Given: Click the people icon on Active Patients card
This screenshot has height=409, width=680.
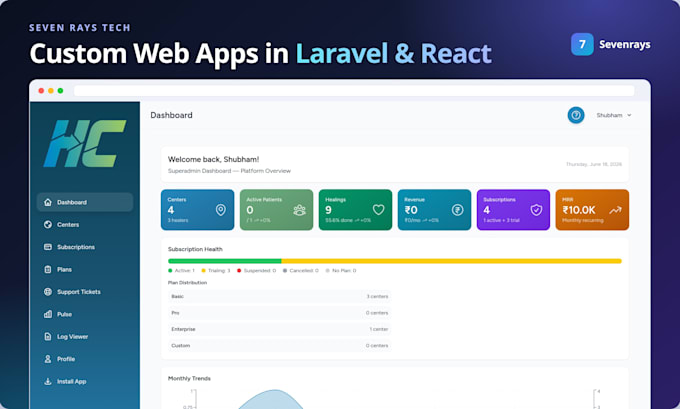Looking at the screenshot, I should pyautogui.click(x=299, y=210).
